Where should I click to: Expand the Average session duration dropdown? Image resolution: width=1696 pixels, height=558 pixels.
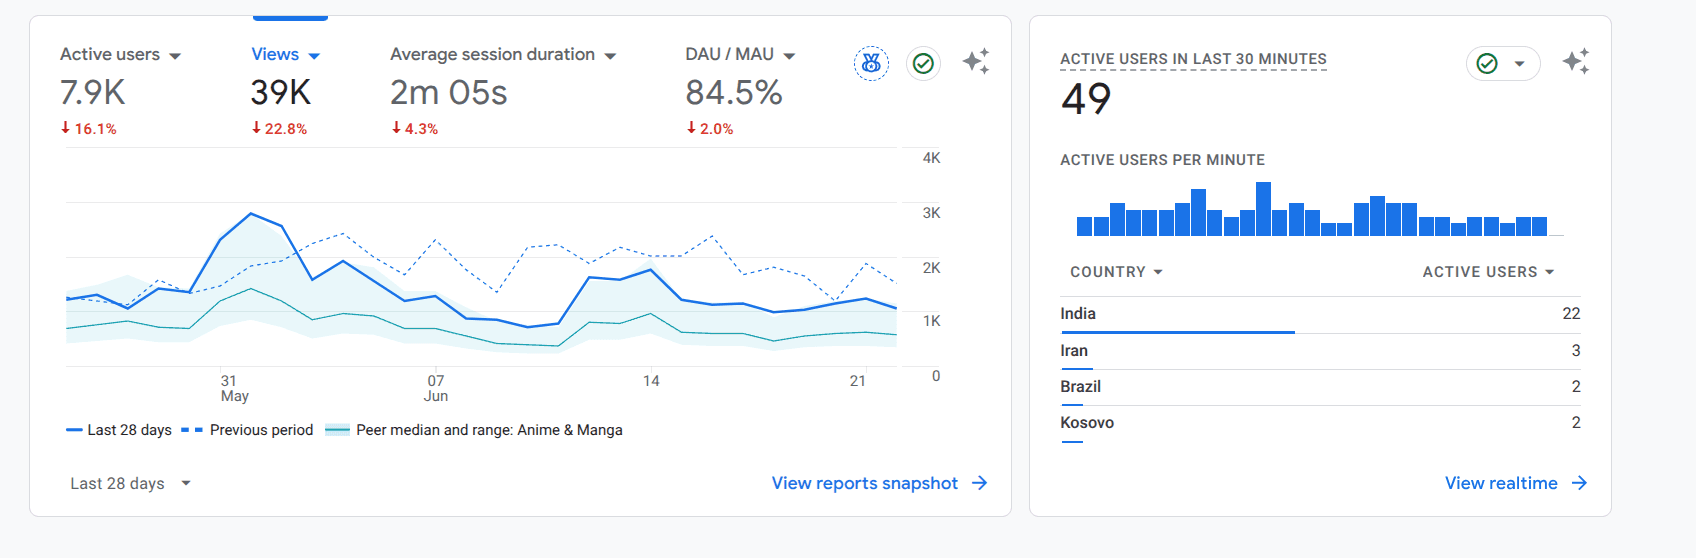pos(610,56)
